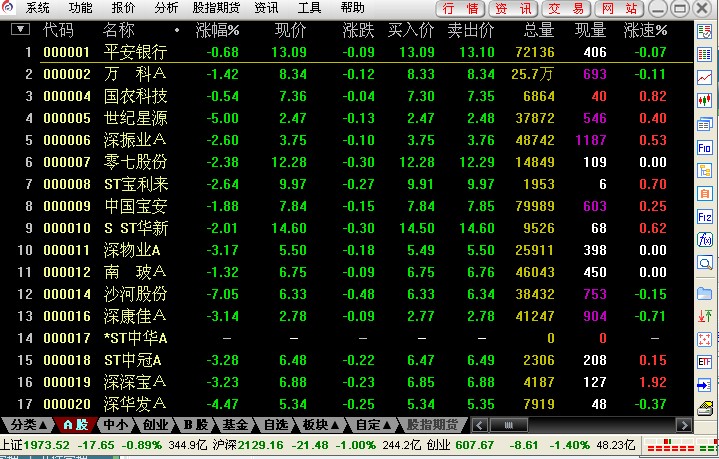Select the 沙河股份 stock name
Screen dimensions: 719x459
tap(135, 294)
